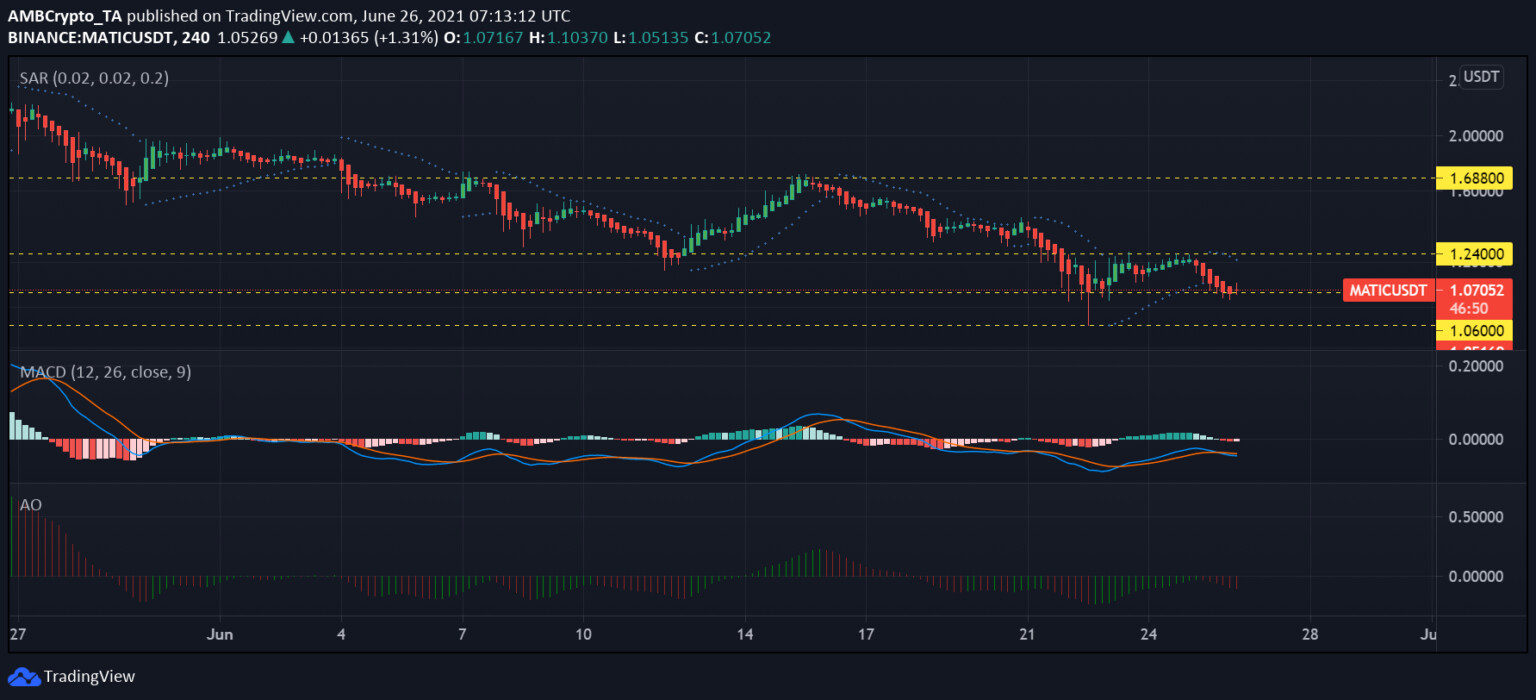This screenshot has width=1536, height=700.
Task: Click the 21 date label on time axis
Action: click(1028, 634)
